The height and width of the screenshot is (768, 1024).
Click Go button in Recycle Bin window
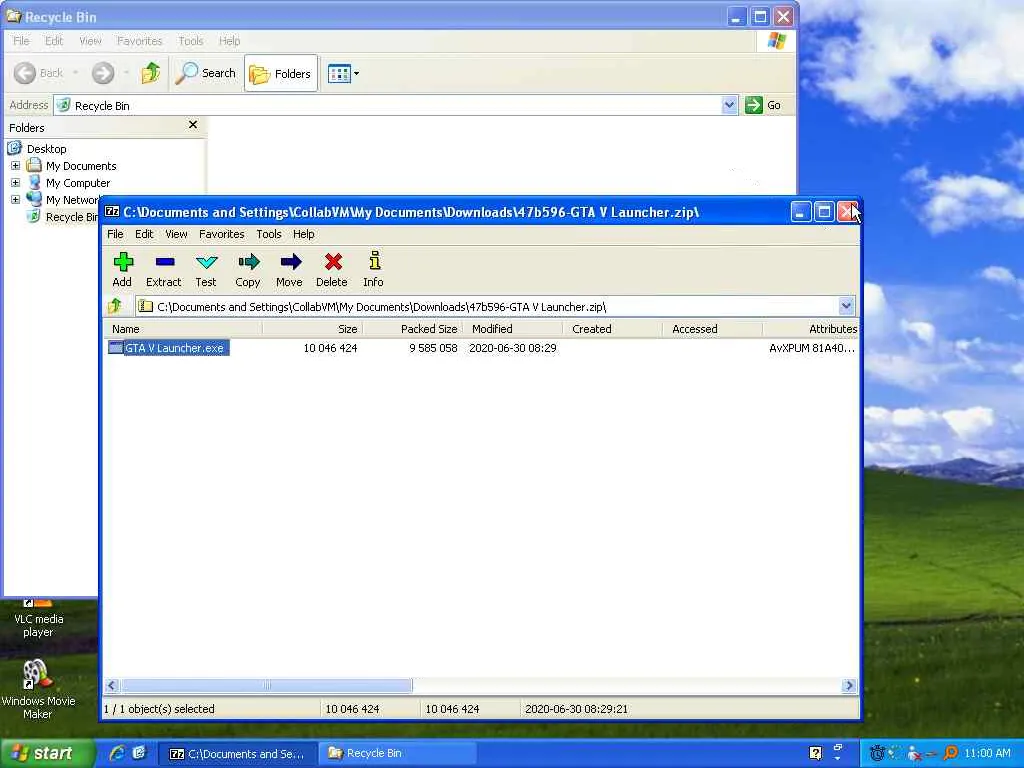click(763, 104)
